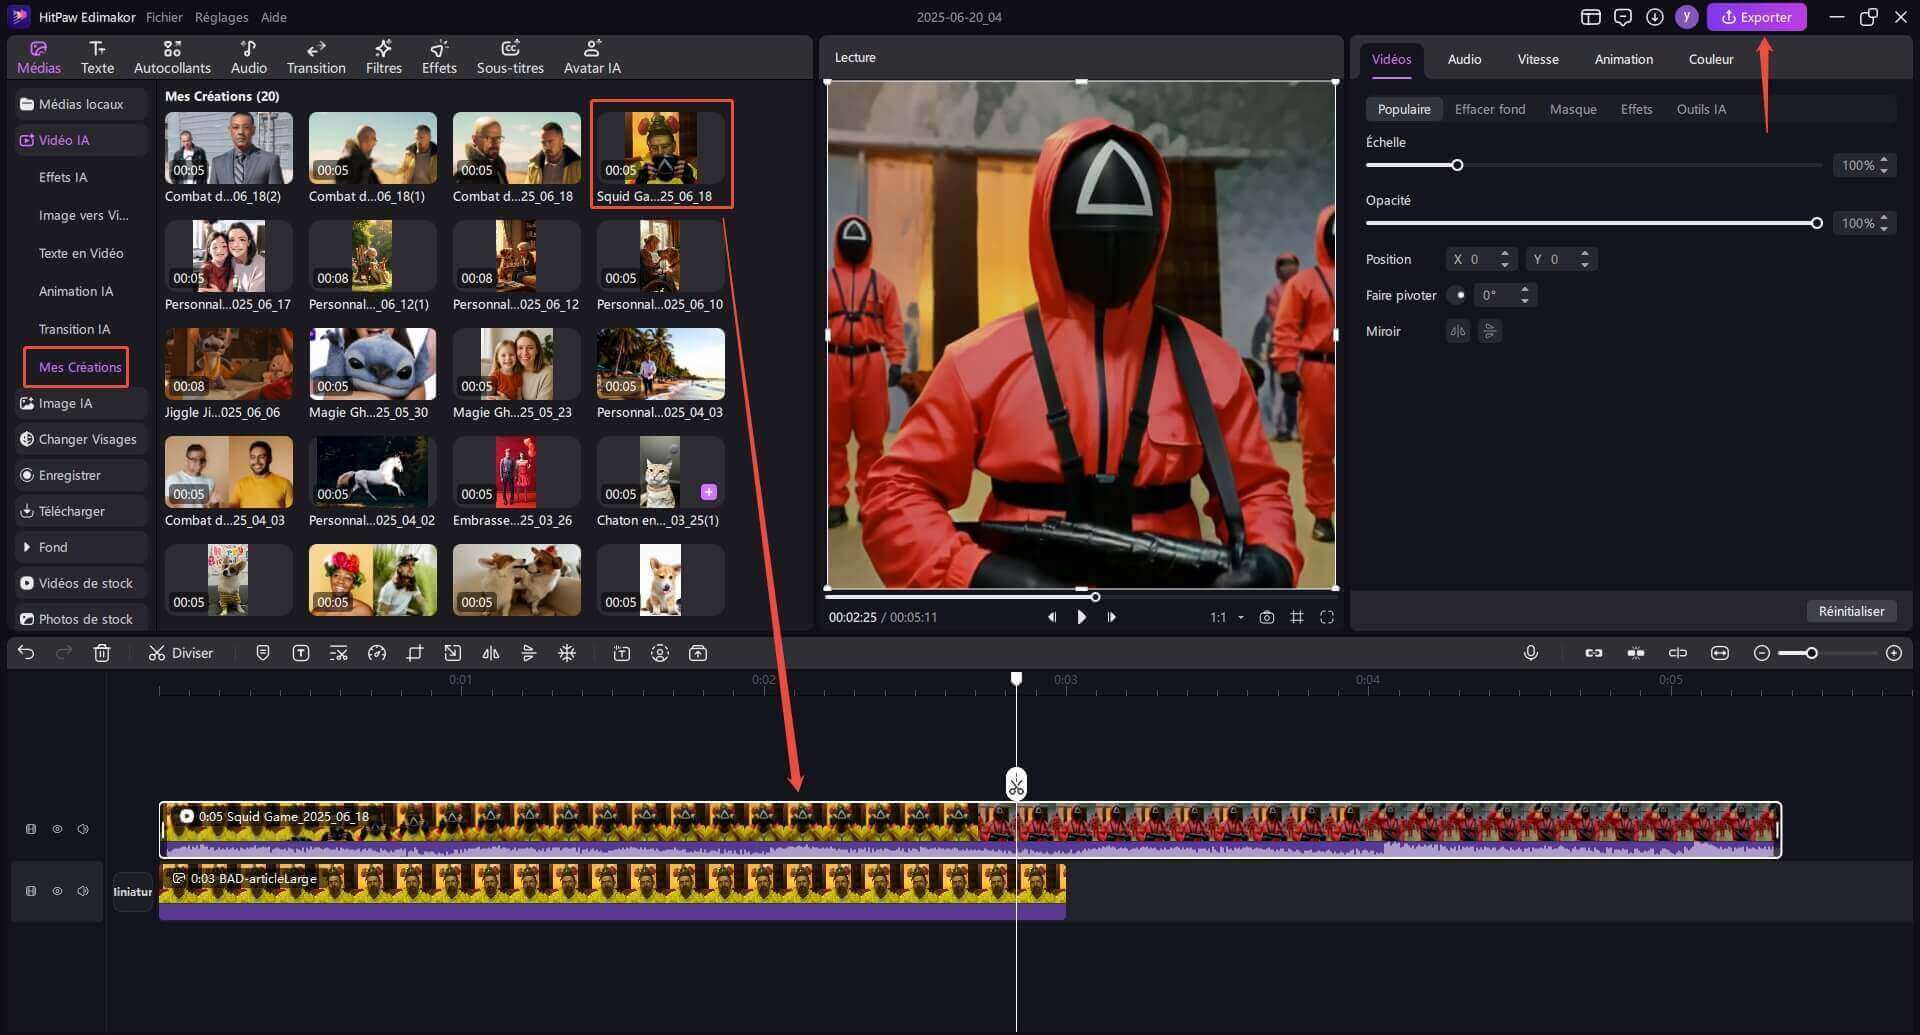1920x1035 pixels.
Task: Select the crop tool in timeline toolbar
Action: [415, 653]
